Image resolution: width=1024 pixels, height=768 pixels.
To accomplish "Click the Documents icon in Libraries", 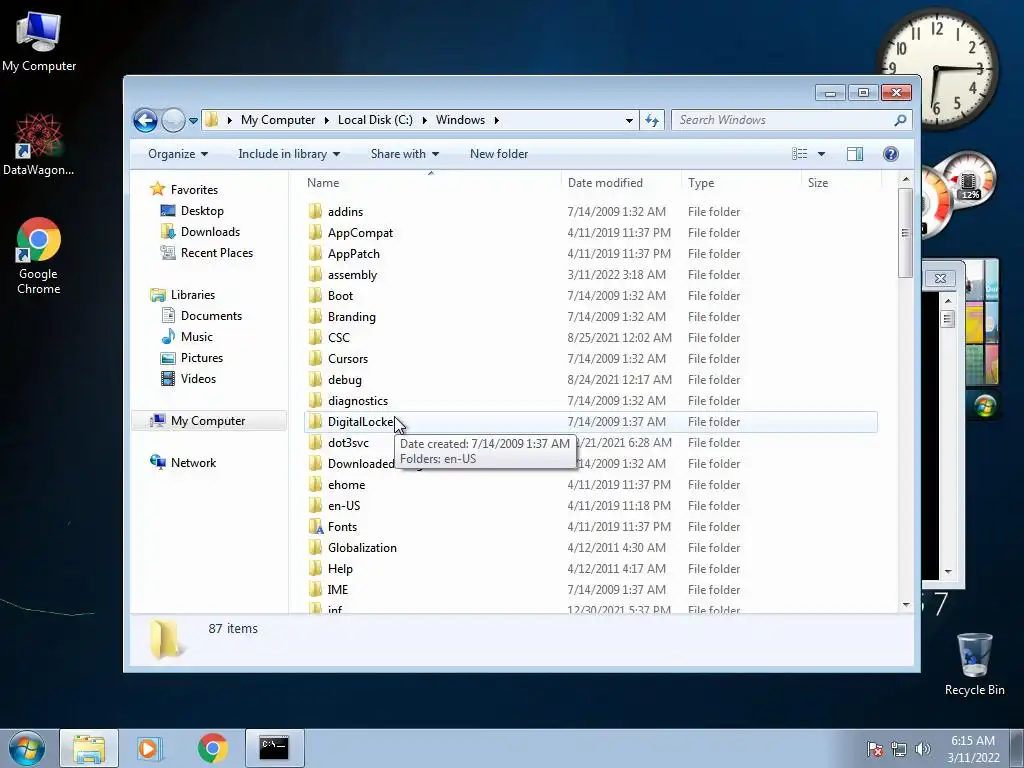I will pos(168,315).
